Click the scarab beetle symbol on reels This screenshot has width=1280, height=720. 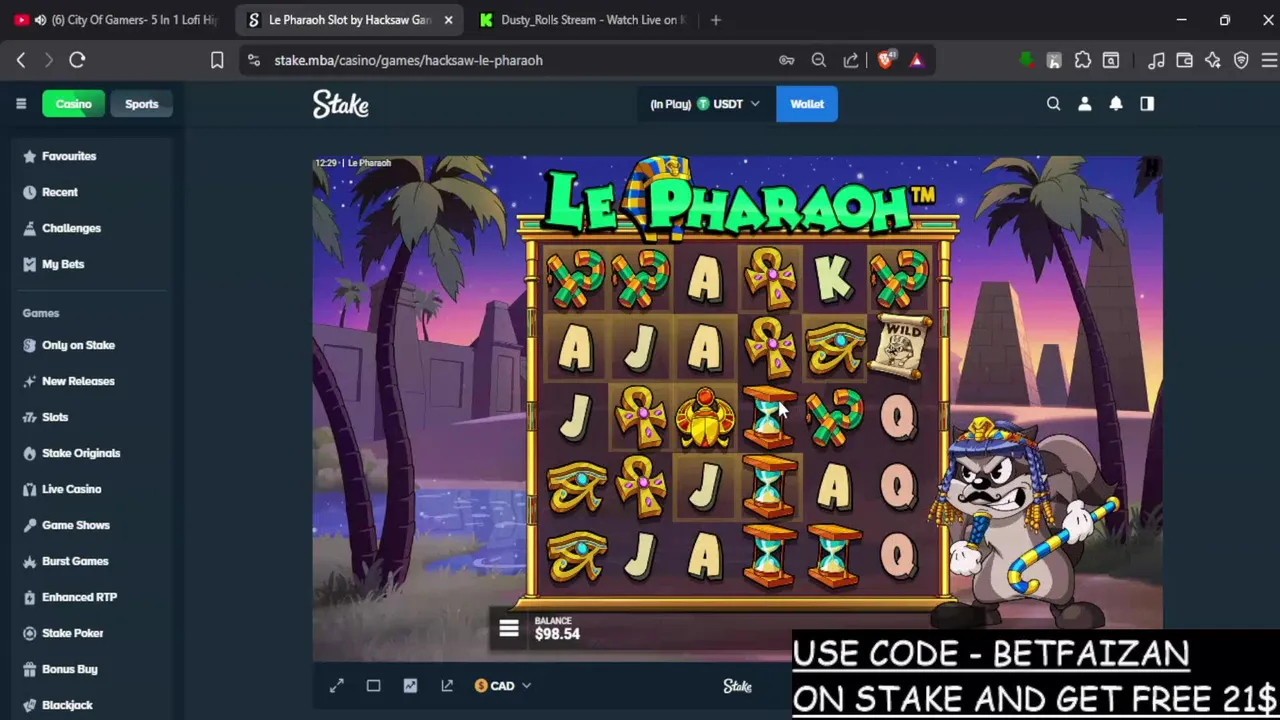pos(705,417)
